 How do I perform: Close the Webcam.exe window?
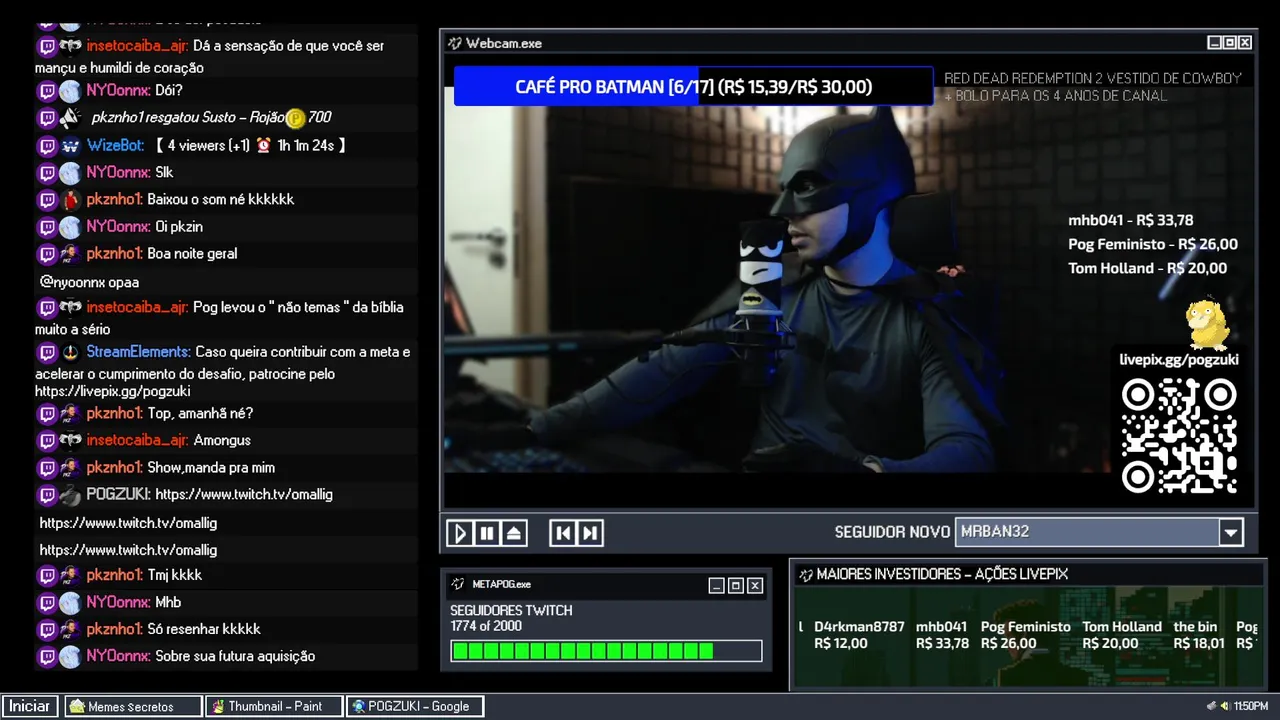click(x=1244, y=43)
